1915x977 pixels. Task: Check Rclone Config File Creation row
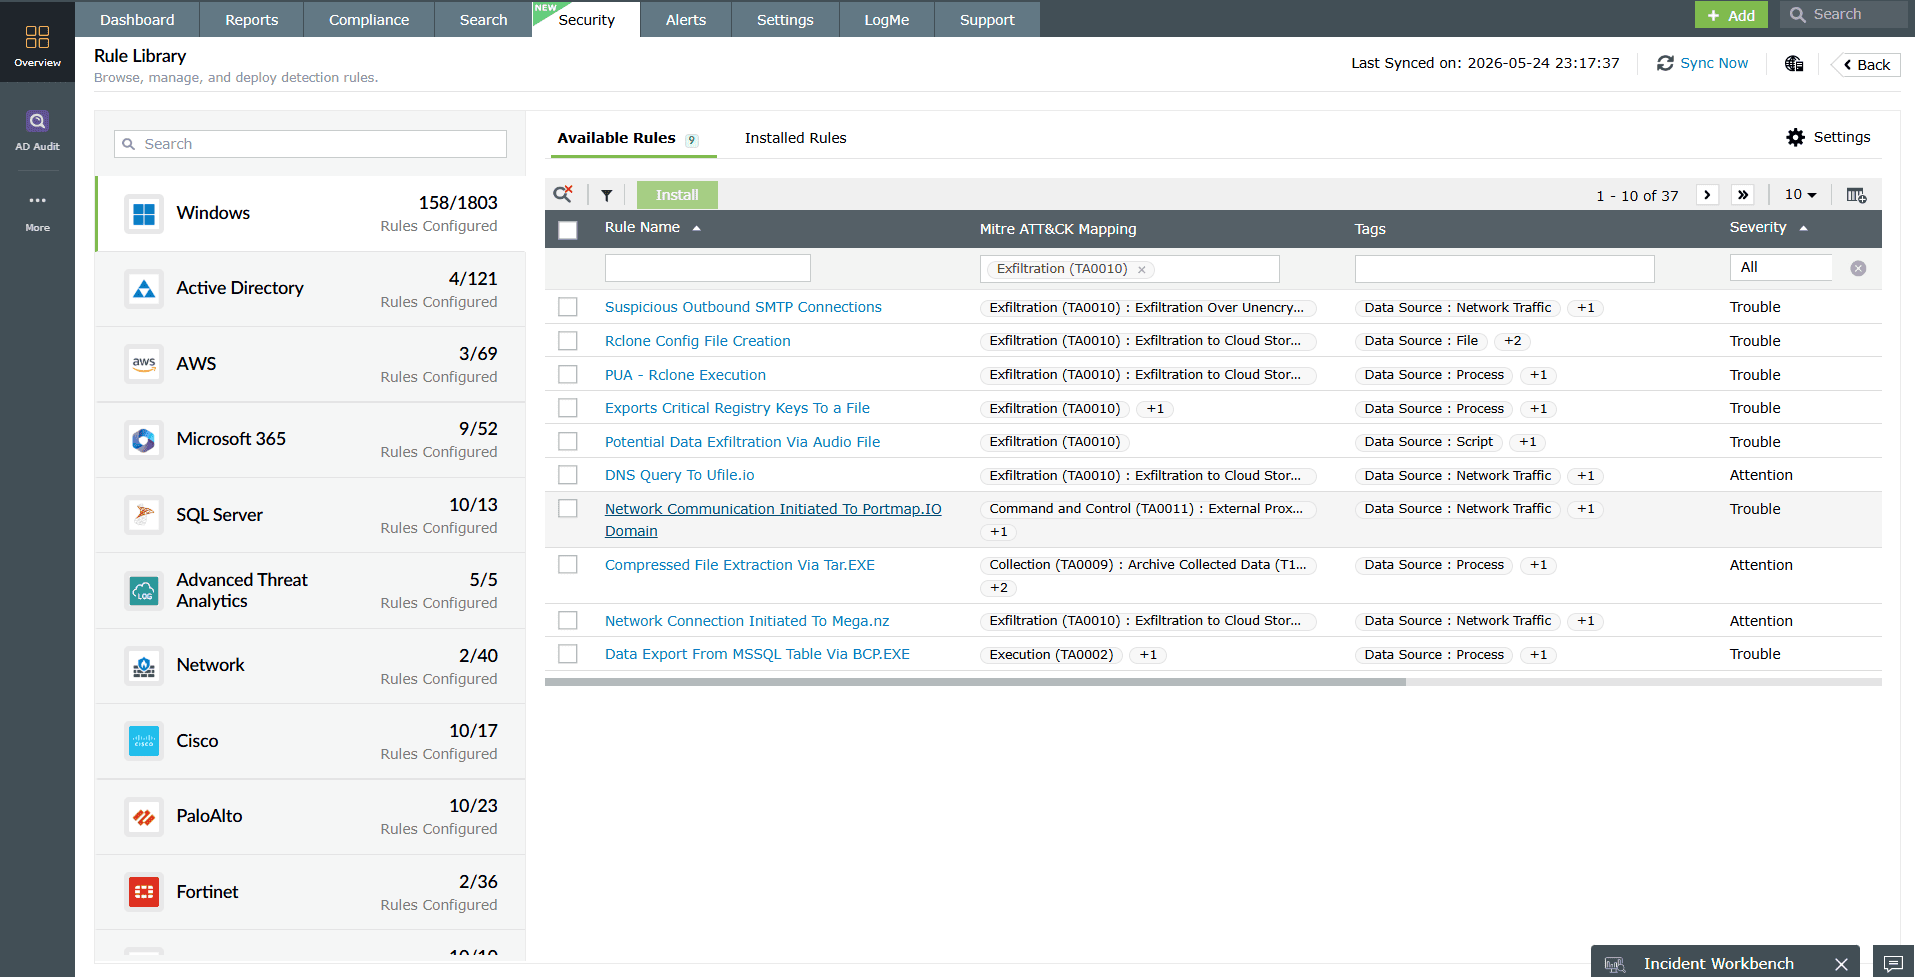click(x=568, y=341)
